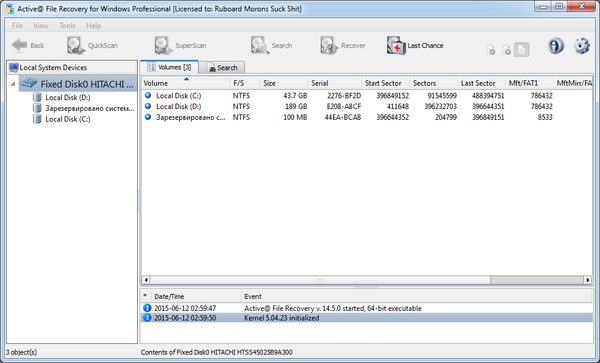Click serial number 44EA-BCA8
Screen dimensions: 600x363
(x=343, y=117)
